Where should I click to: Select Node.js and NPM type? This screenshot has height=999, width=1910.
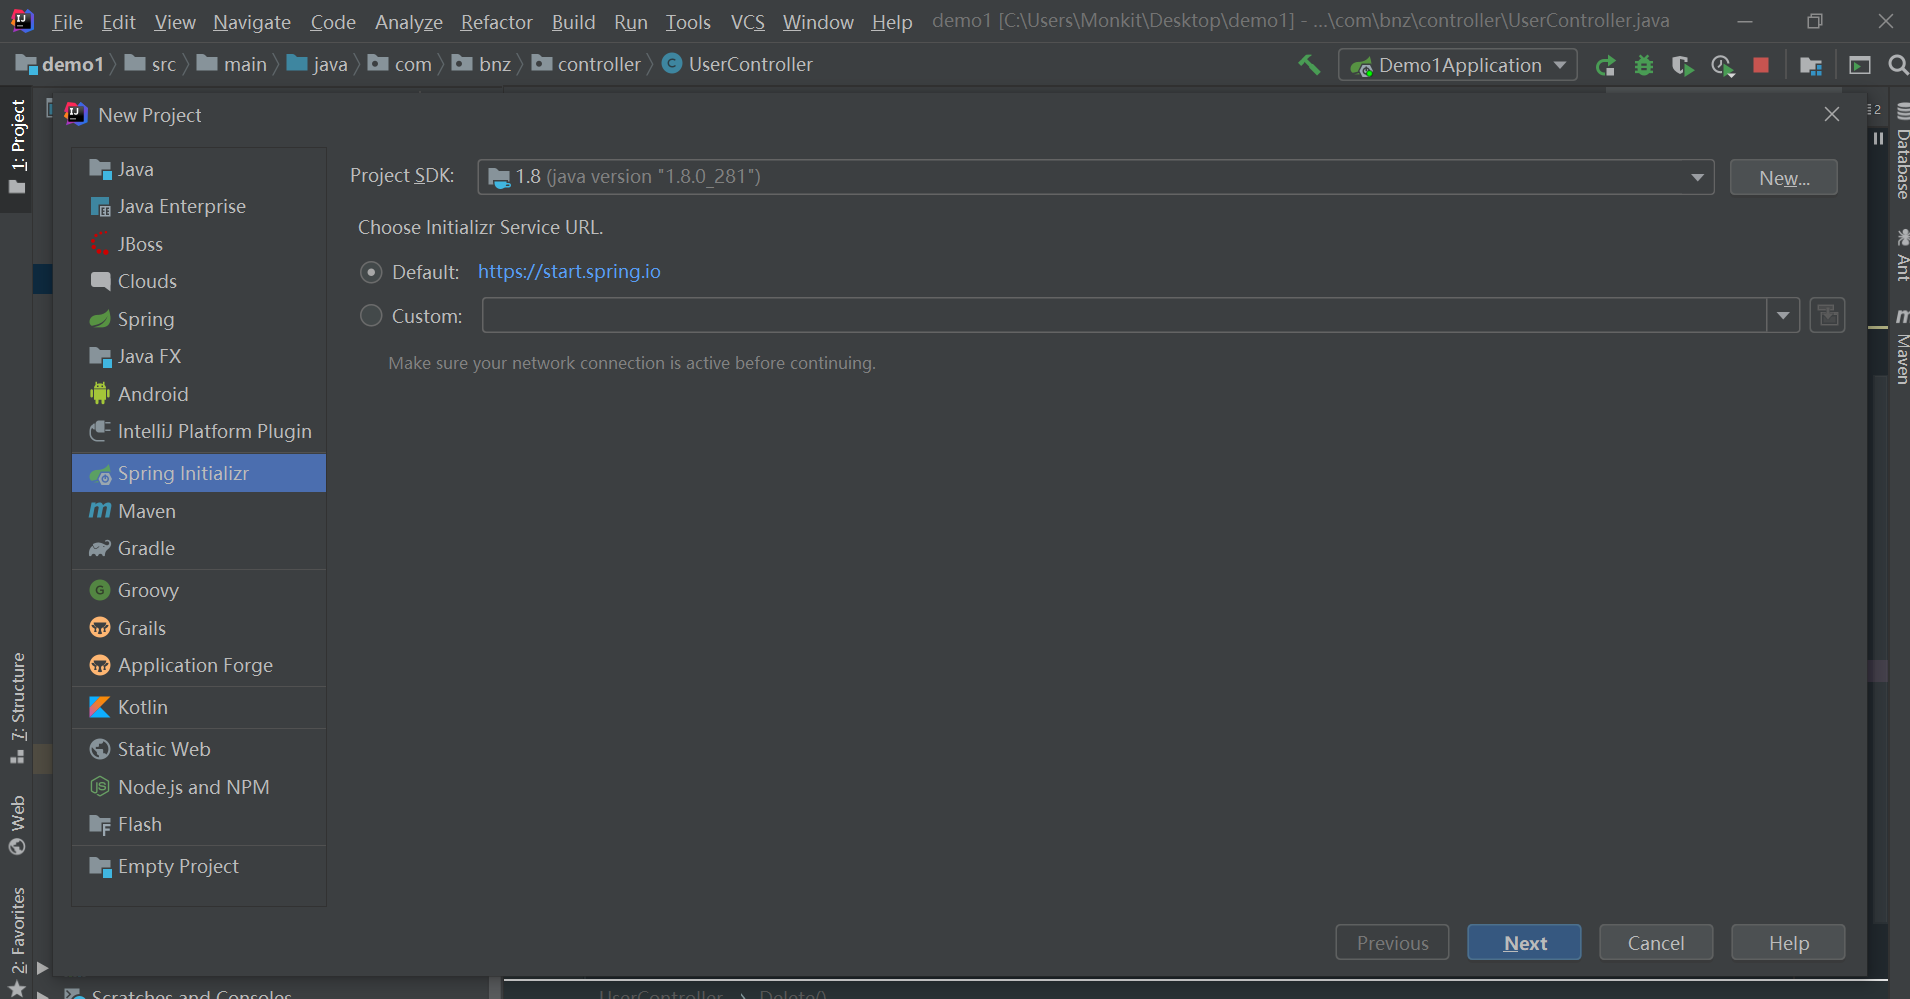click(x=199, y=787)
